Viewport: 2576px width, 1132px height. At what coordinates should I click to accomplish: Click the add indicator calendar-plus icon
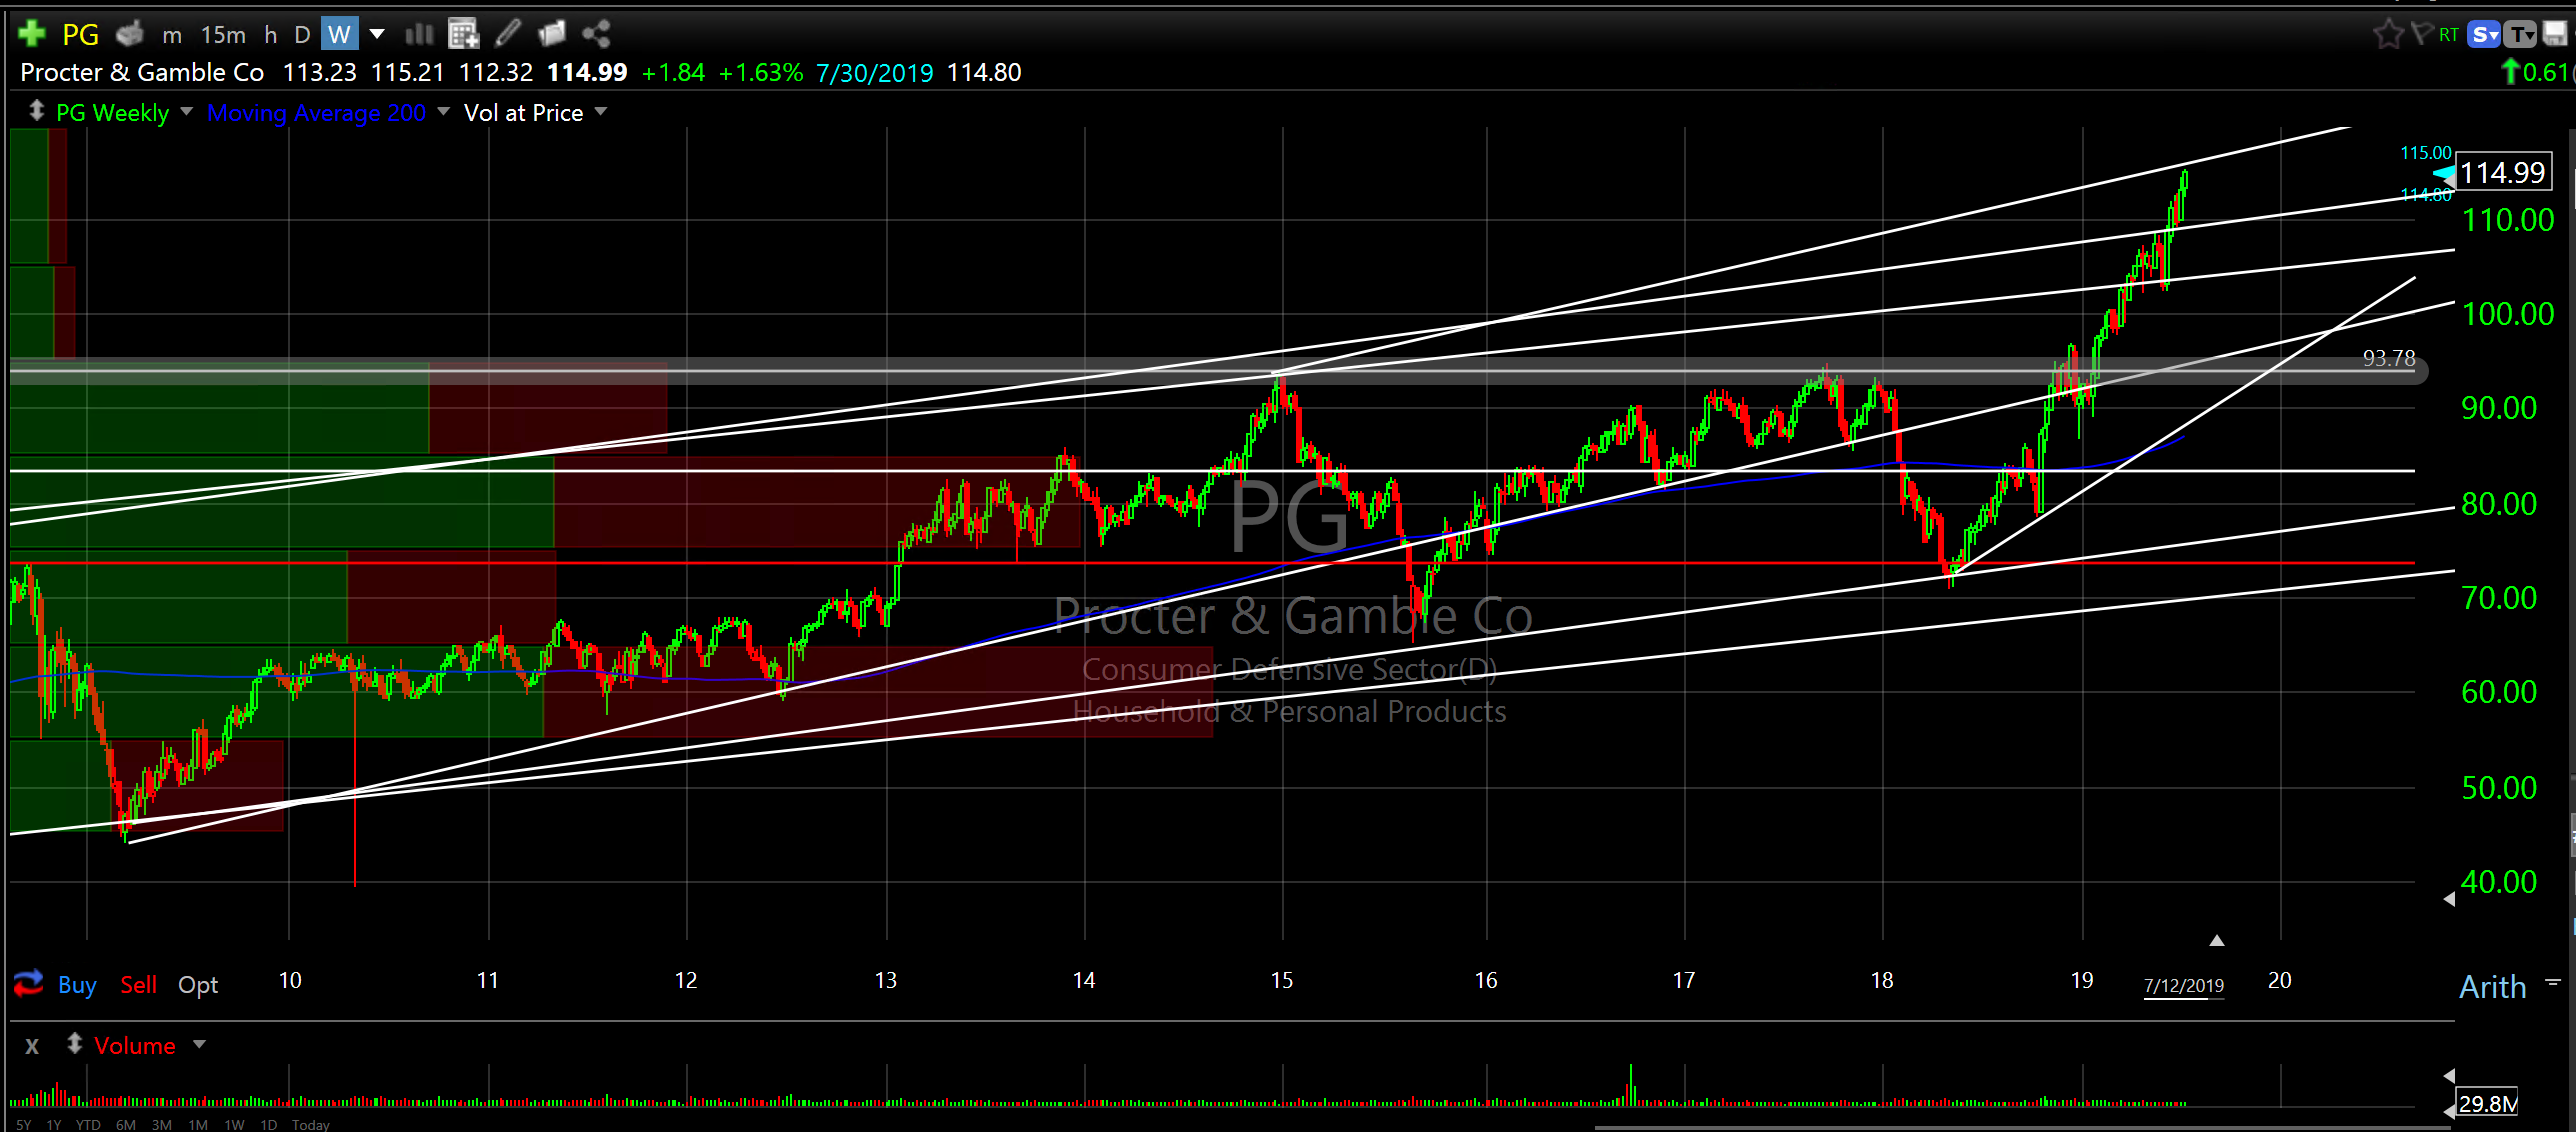click(x=463, y=35)
